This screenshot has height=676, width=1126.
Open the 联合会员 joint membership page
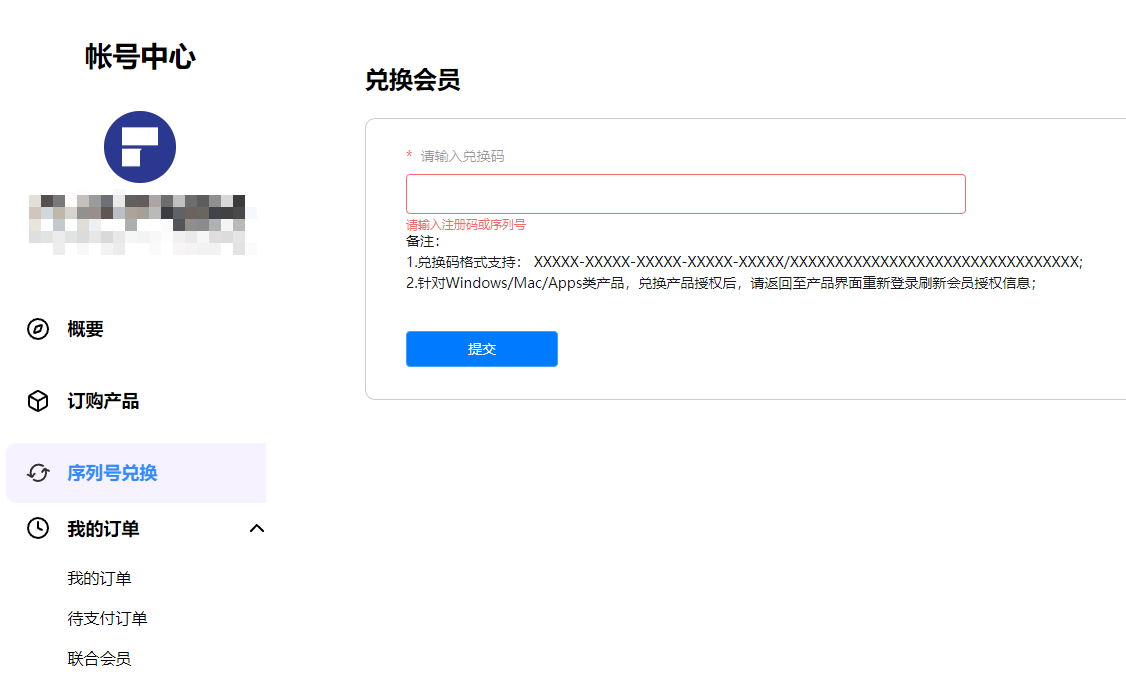coord(98,658)
